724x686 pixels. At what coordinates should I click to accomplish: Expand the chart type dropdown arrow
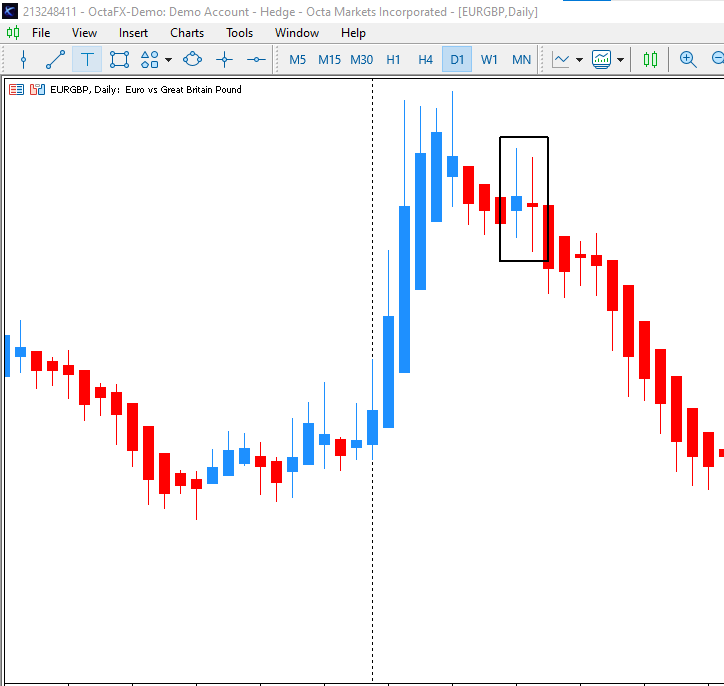tap(579, 60)
